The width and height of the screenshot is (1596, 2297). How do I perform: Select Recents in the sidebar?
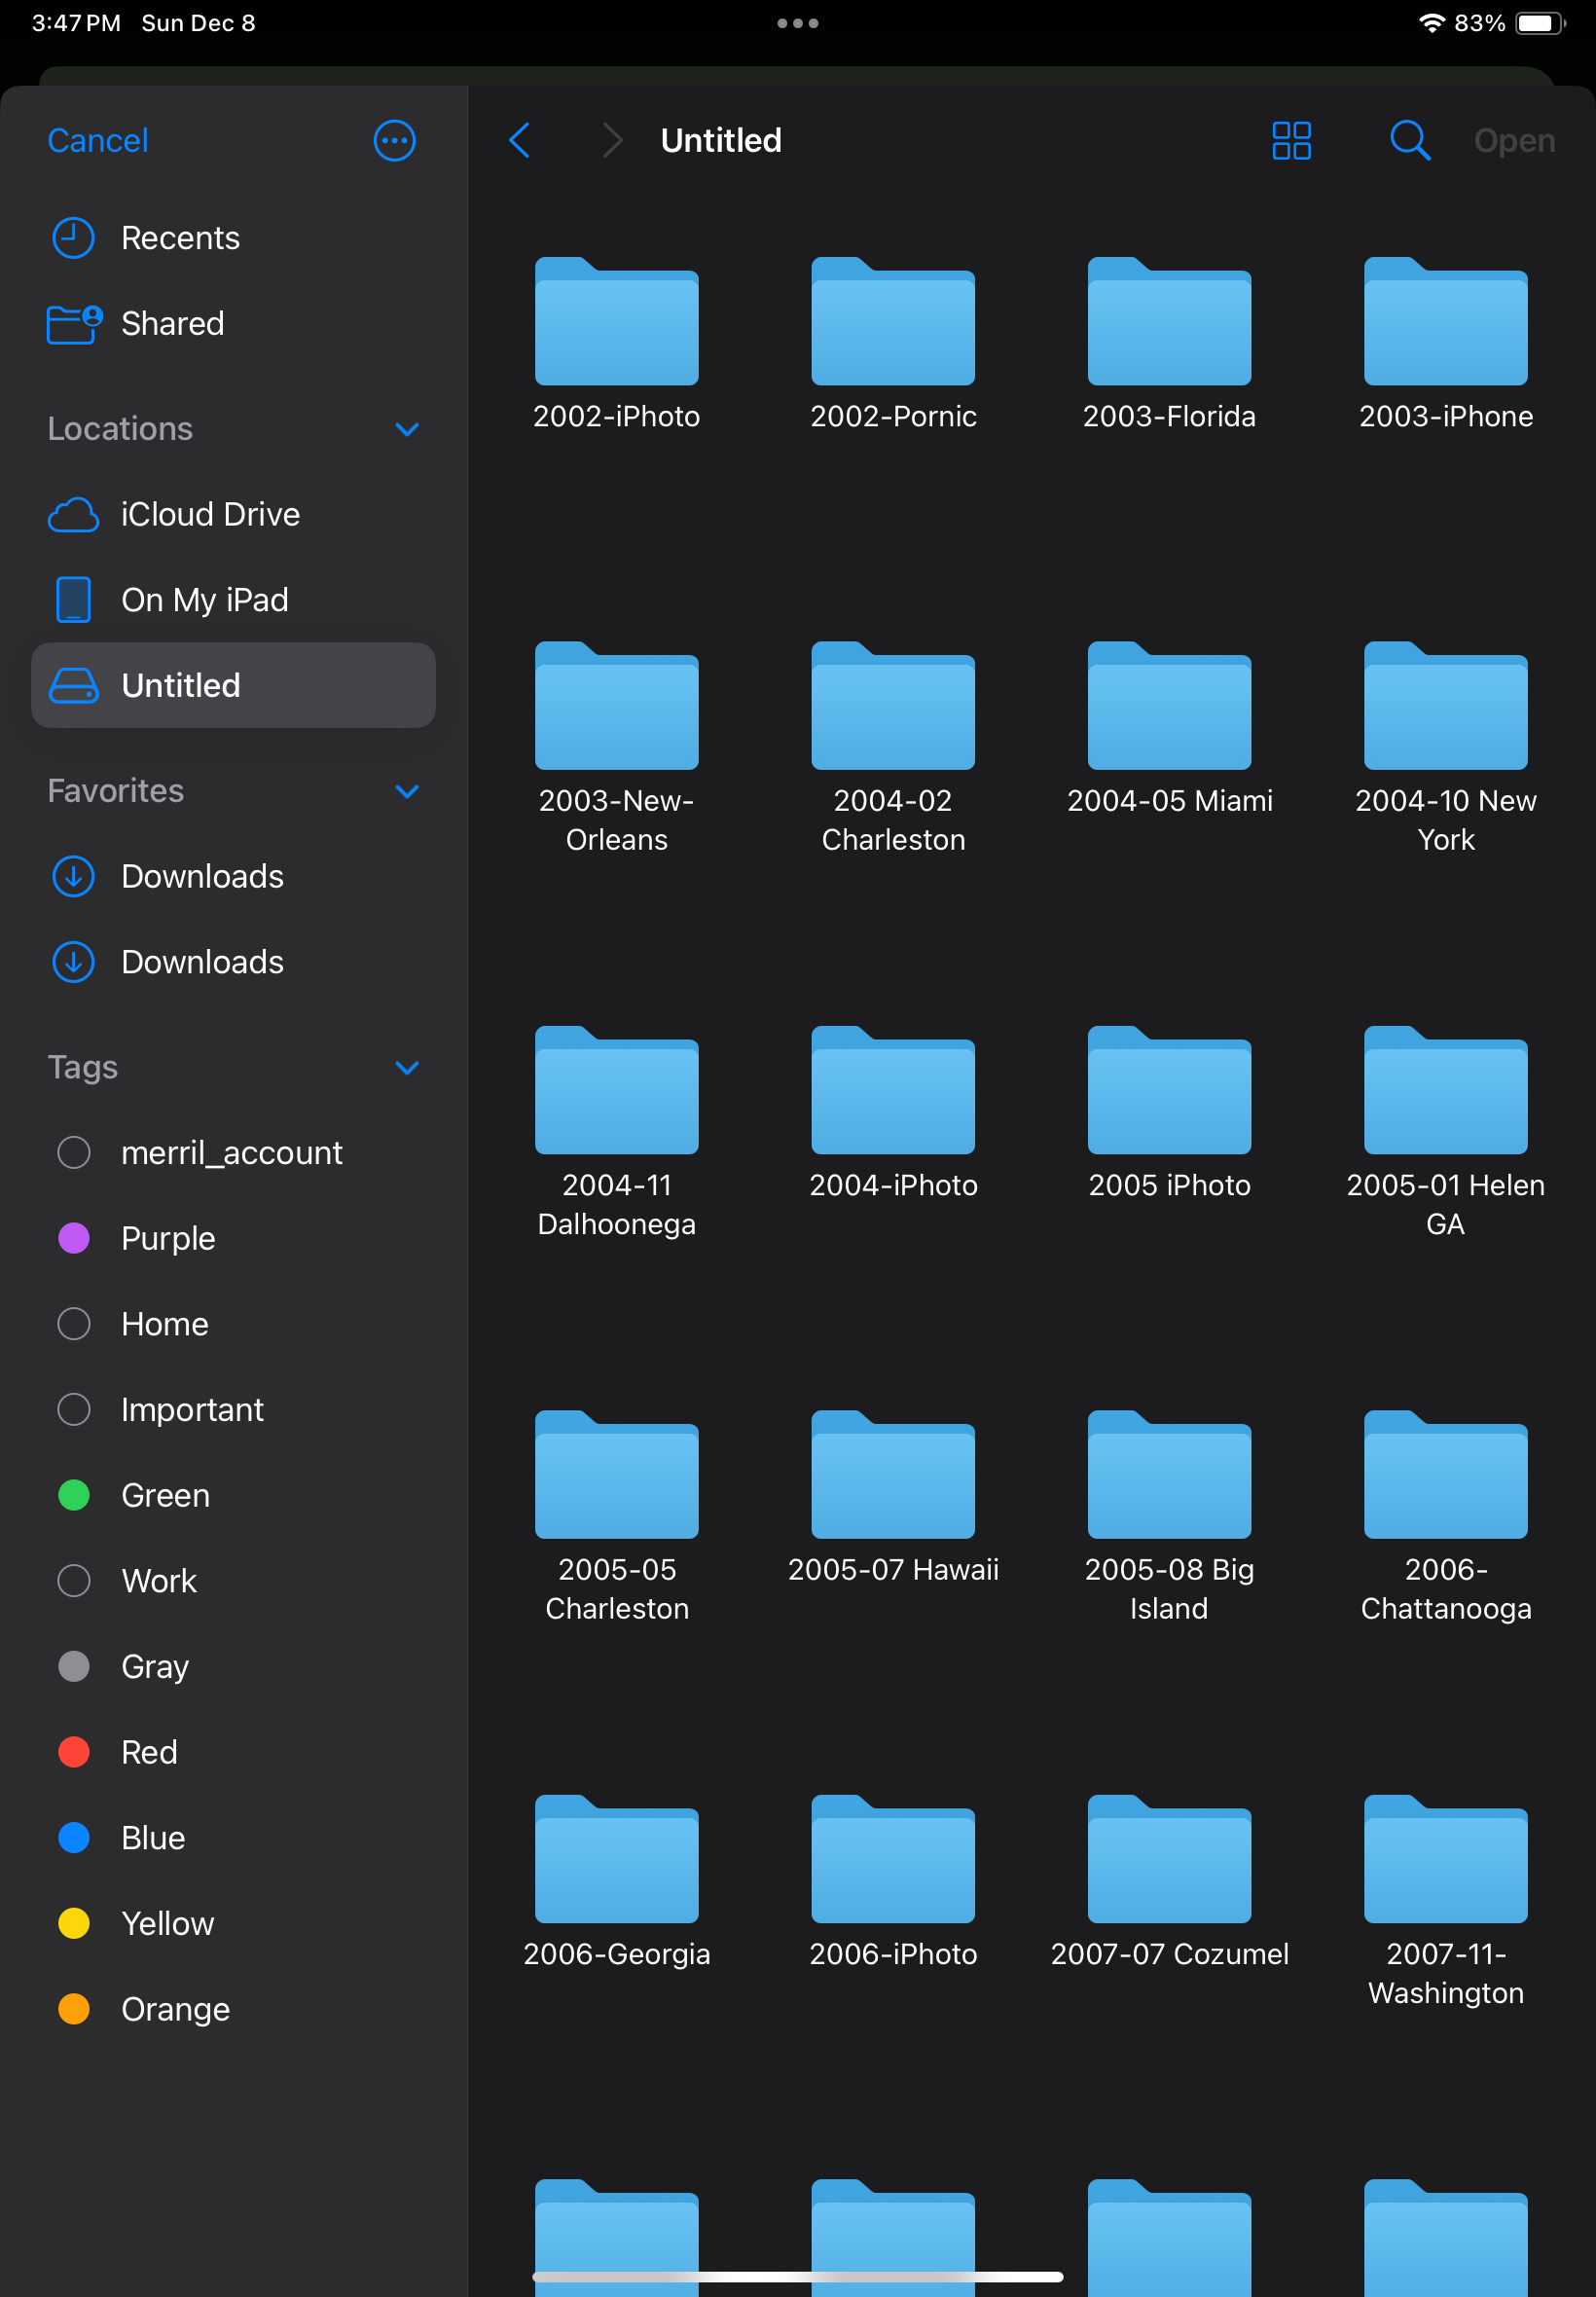(180, 238)
